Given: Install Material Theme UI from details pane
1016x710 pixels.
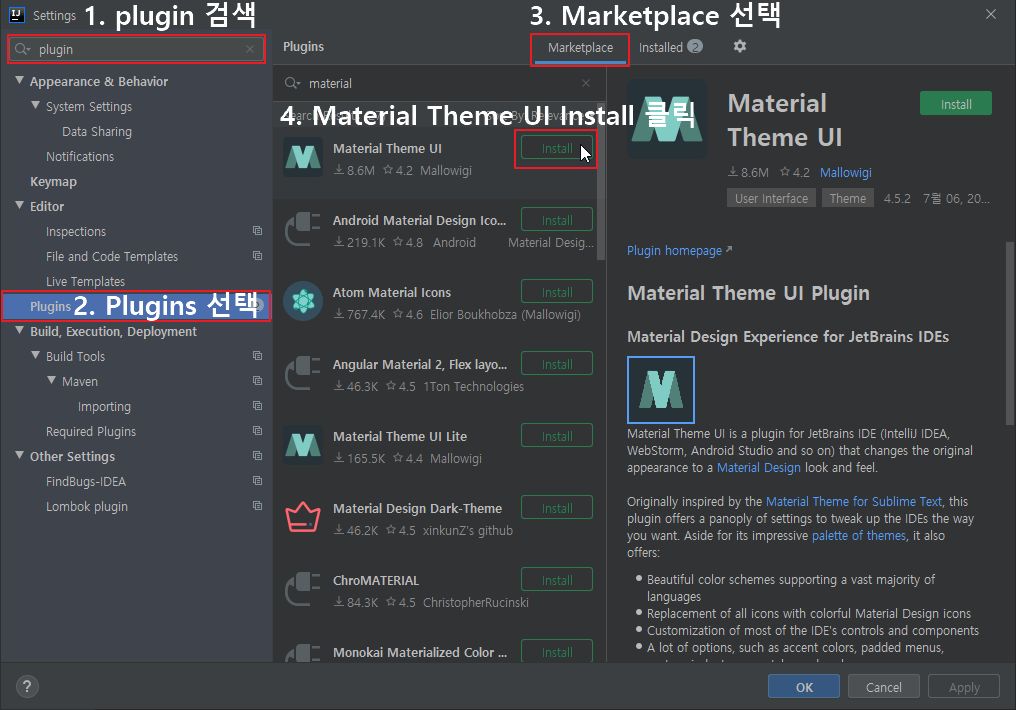Looking at the screenshot, I should pyautogui.click(x=956, y=104).
